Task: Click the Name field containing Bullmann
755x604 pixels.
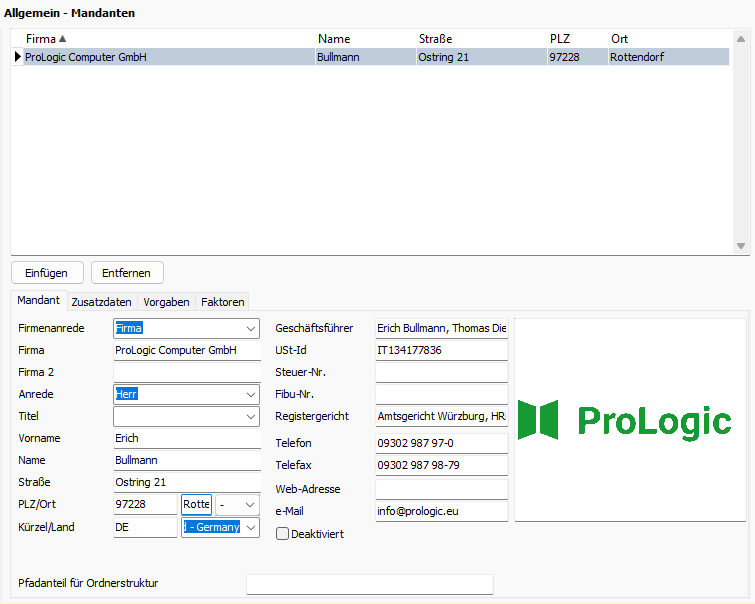Action: click(x=187, y=461)
